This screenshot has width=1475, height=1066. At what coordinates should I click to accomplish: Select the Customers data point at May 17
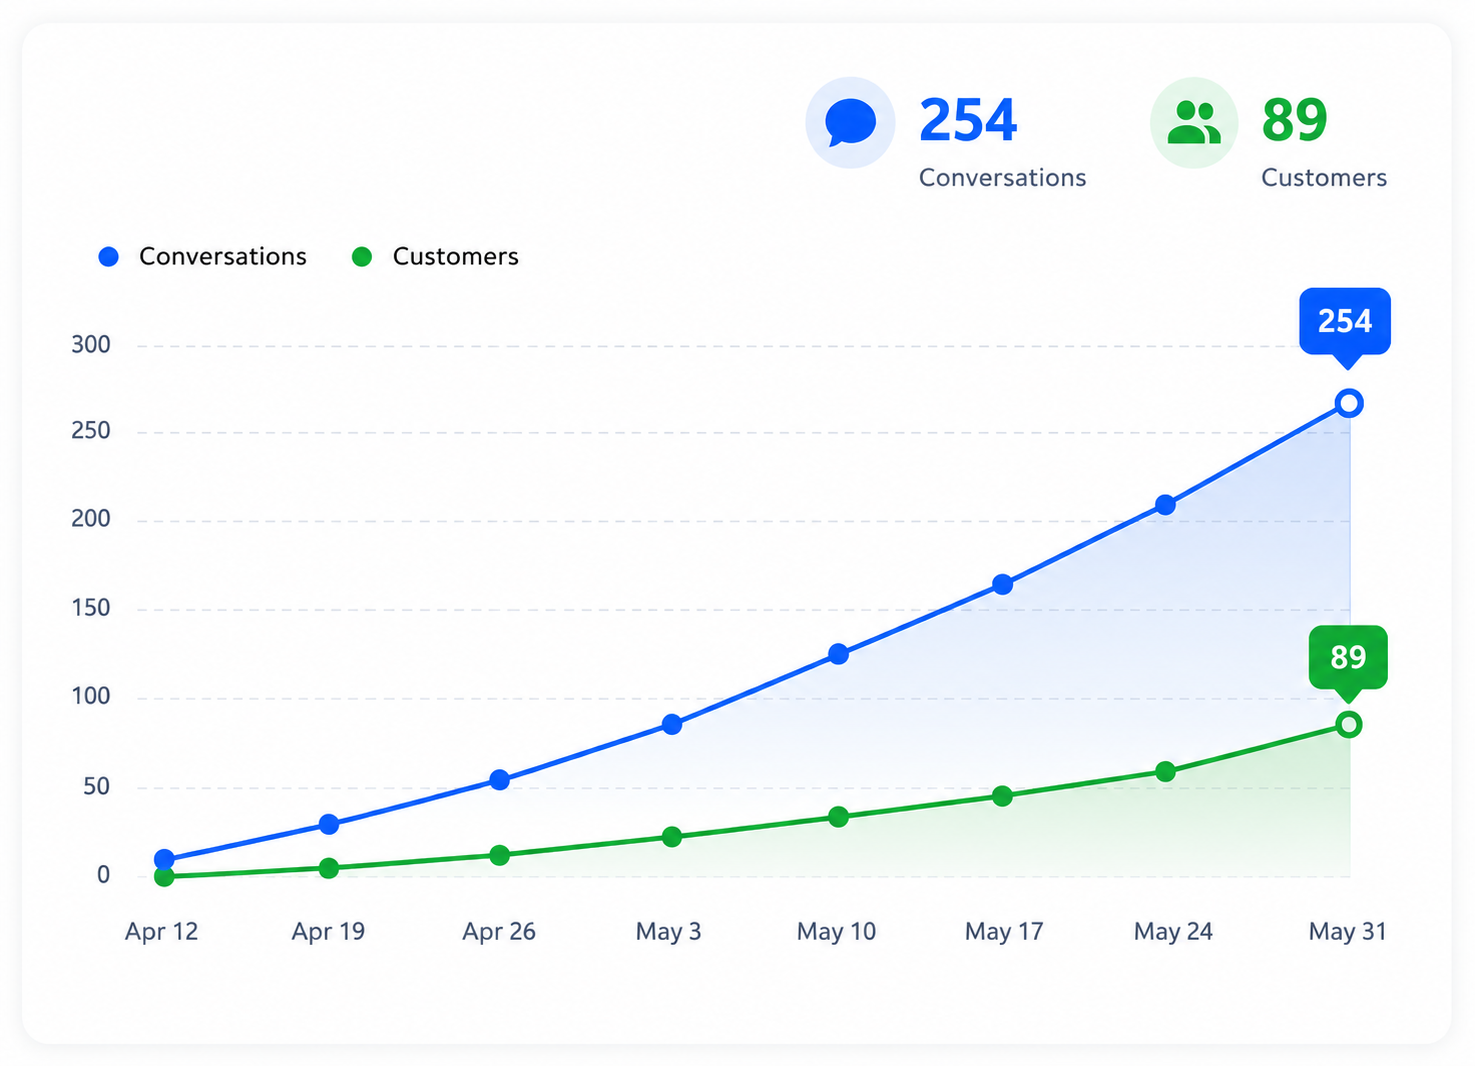coord(1002,796)
